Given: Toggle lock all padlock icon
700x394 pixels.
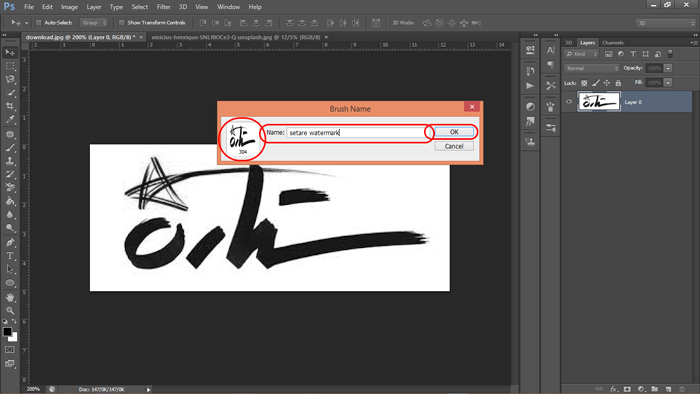Looking at the screenshot, I should [618, 83].
